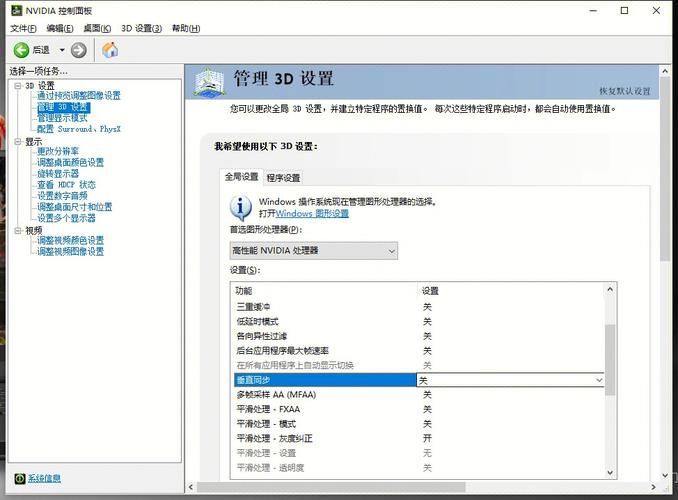Screen dimensions: 678x500
Task: Click the settings list vertical scrollbar thumb
Action: [610, 359]
